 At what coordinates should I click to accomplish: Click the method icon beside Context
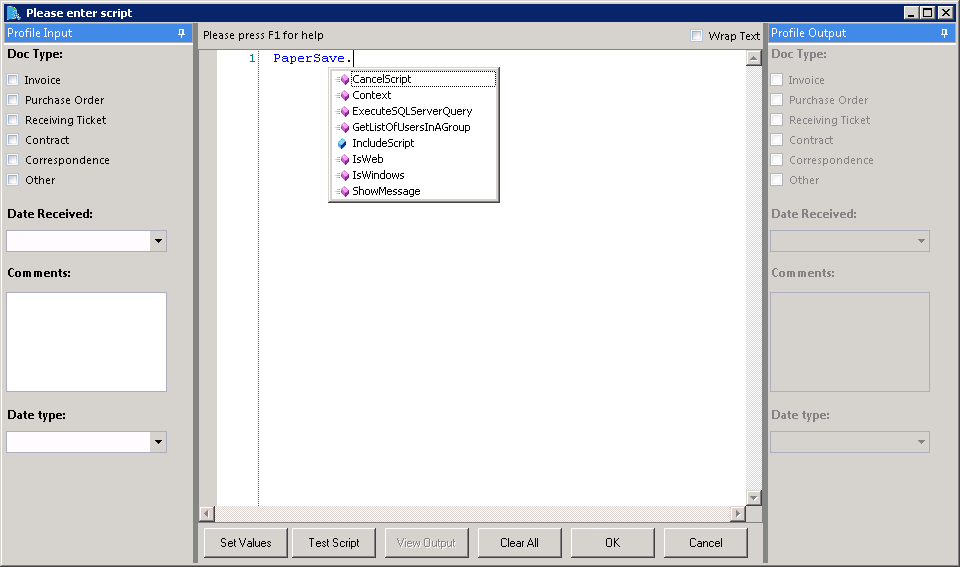point(343,95)
